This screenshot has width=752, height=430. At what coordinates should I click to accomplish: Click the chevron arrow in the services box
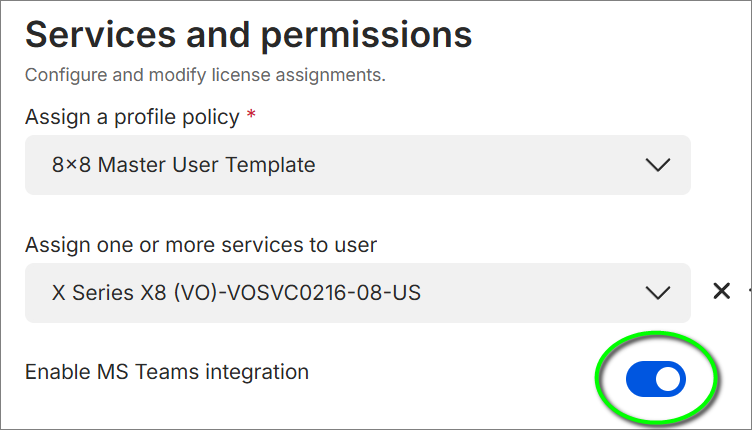tap(658, 293)
